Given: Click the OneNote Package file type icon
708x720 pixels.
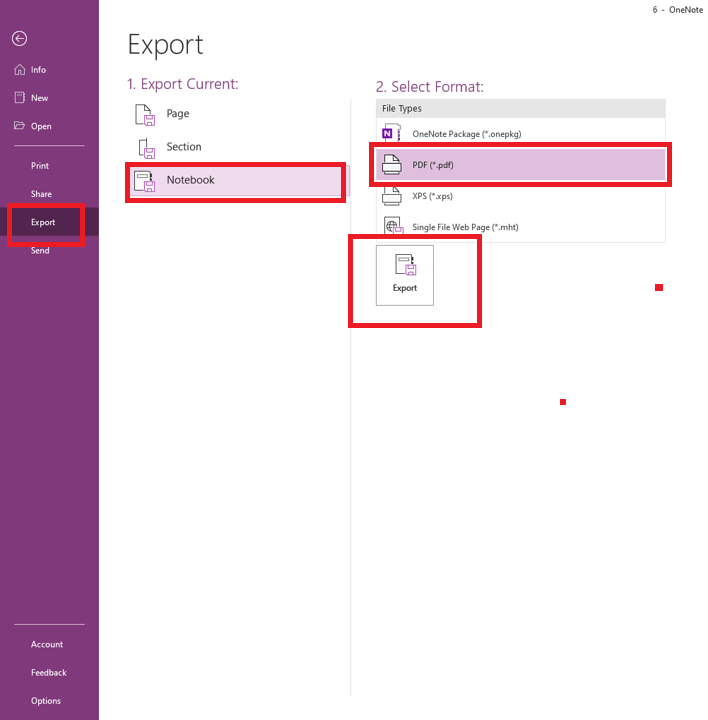Looking at the screenshot, I should 392,132.
